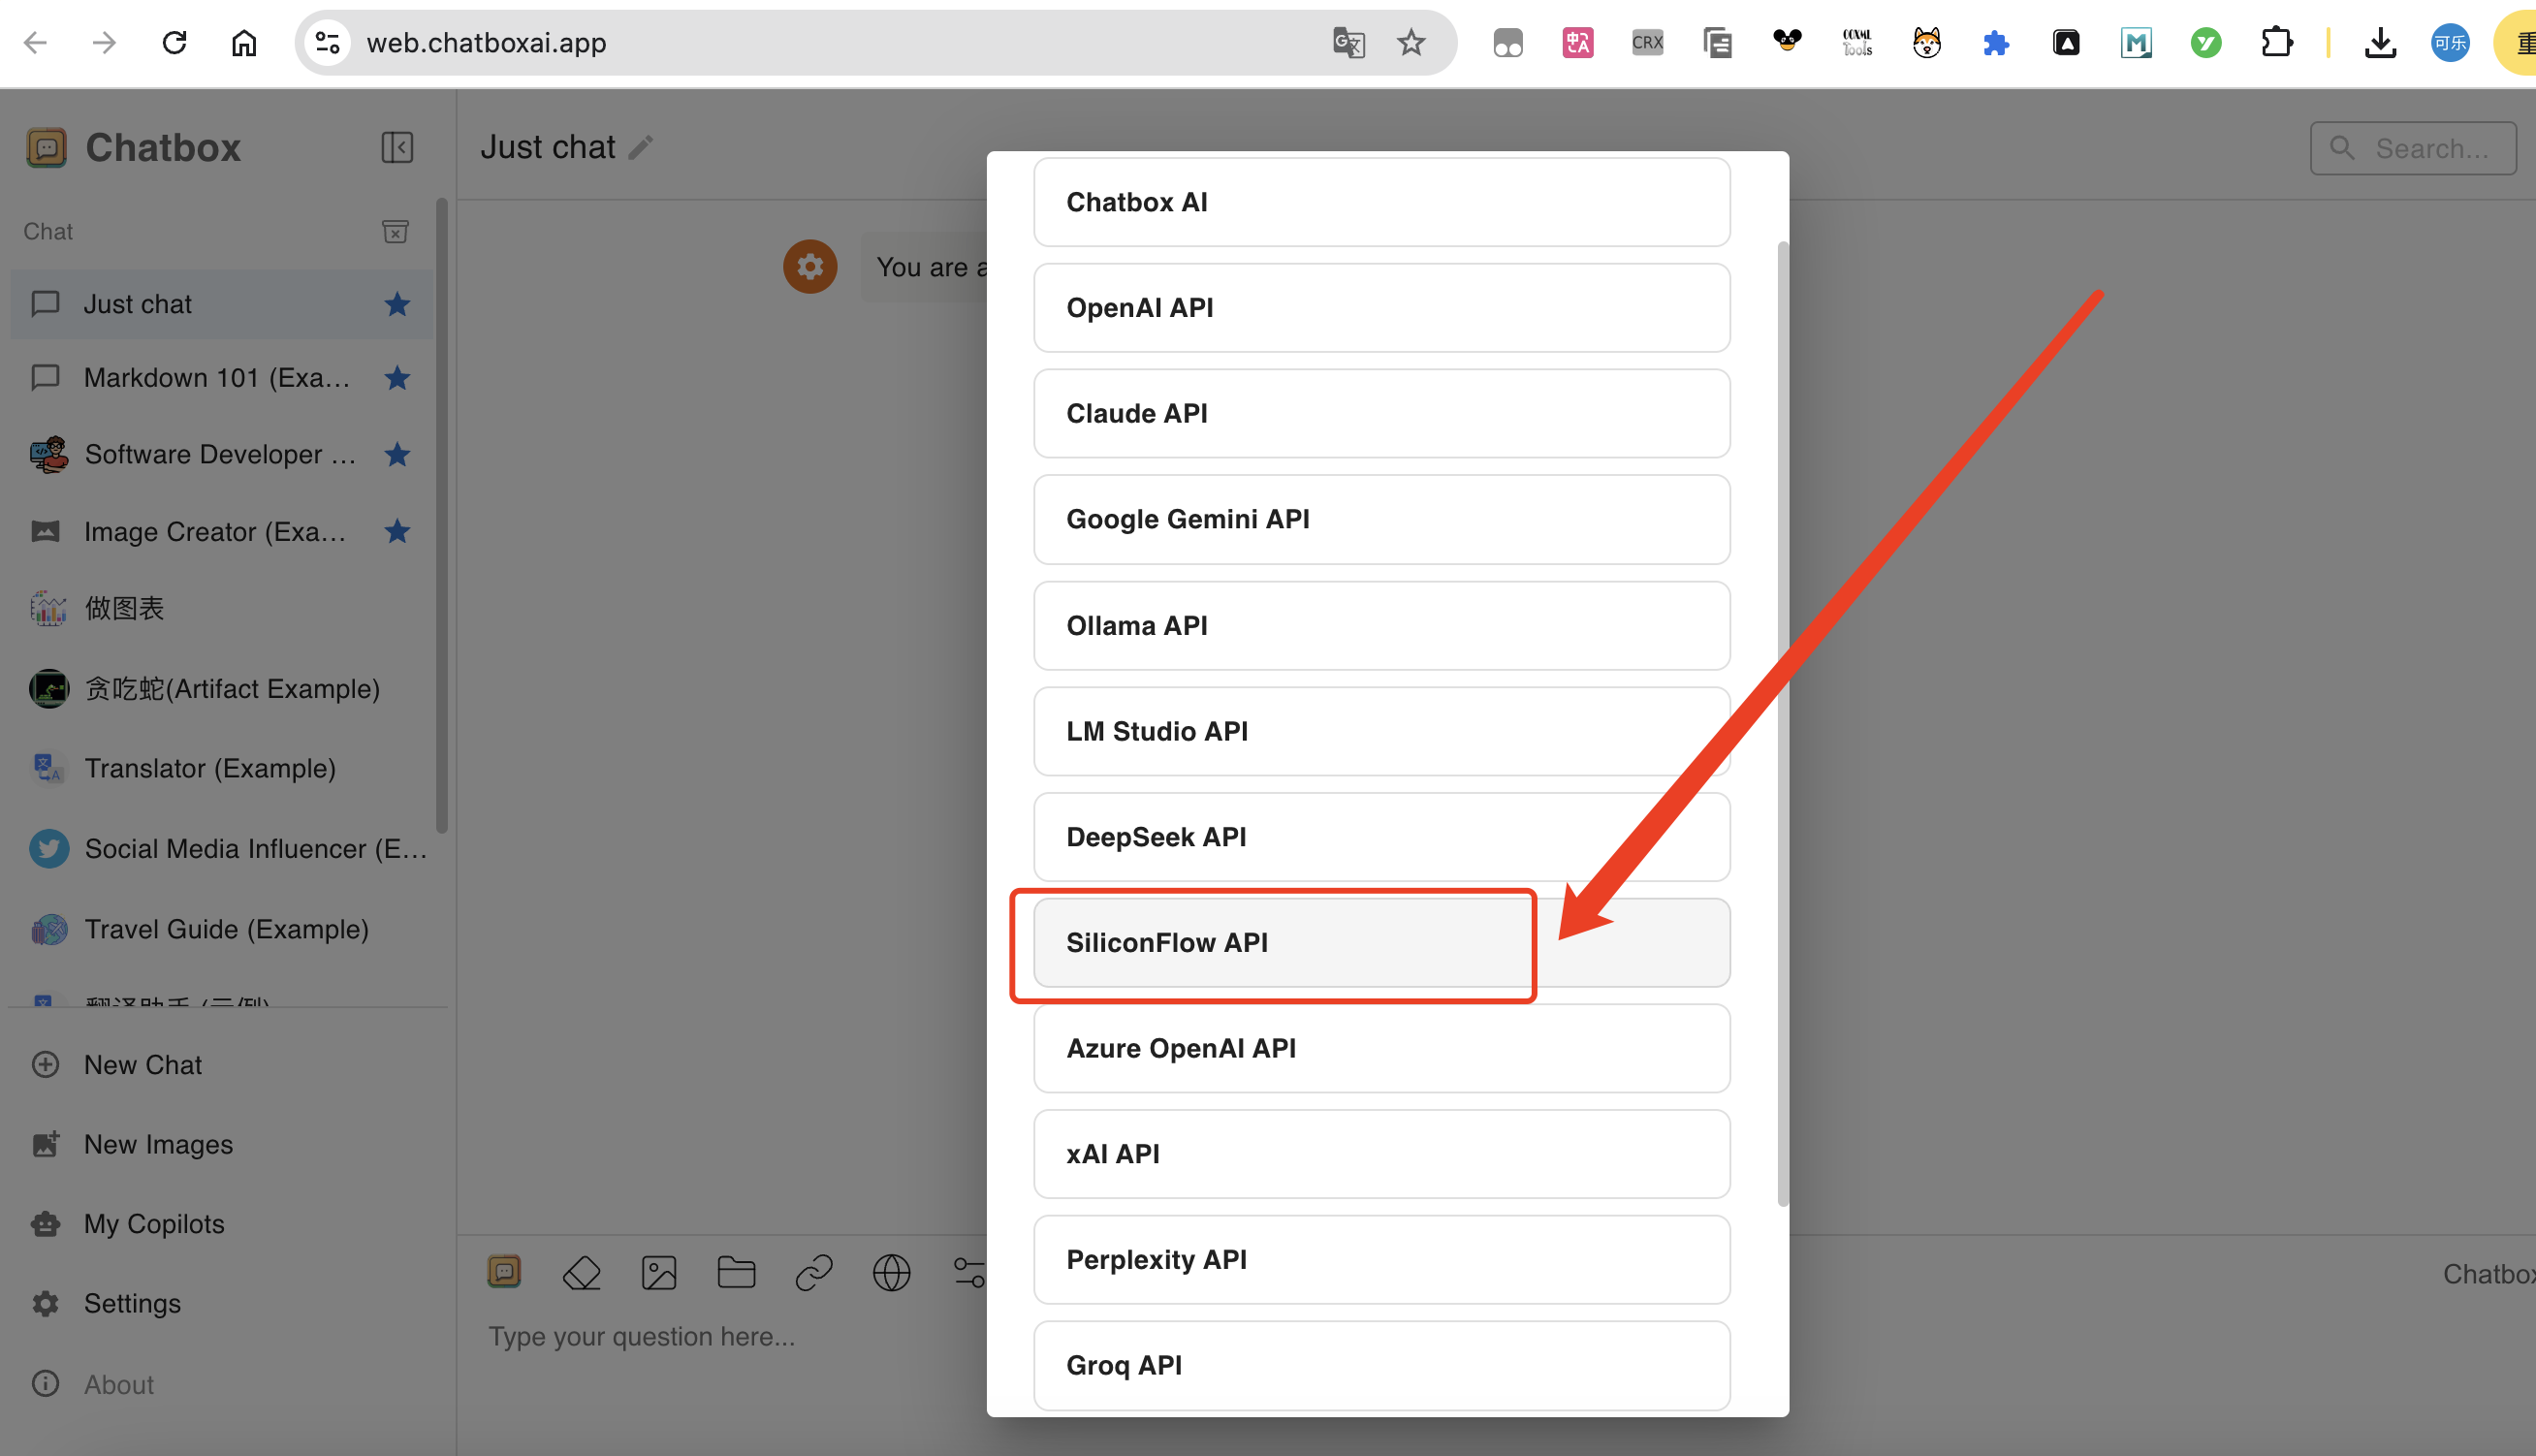Click the M extension icon

tap(2136, 43)
